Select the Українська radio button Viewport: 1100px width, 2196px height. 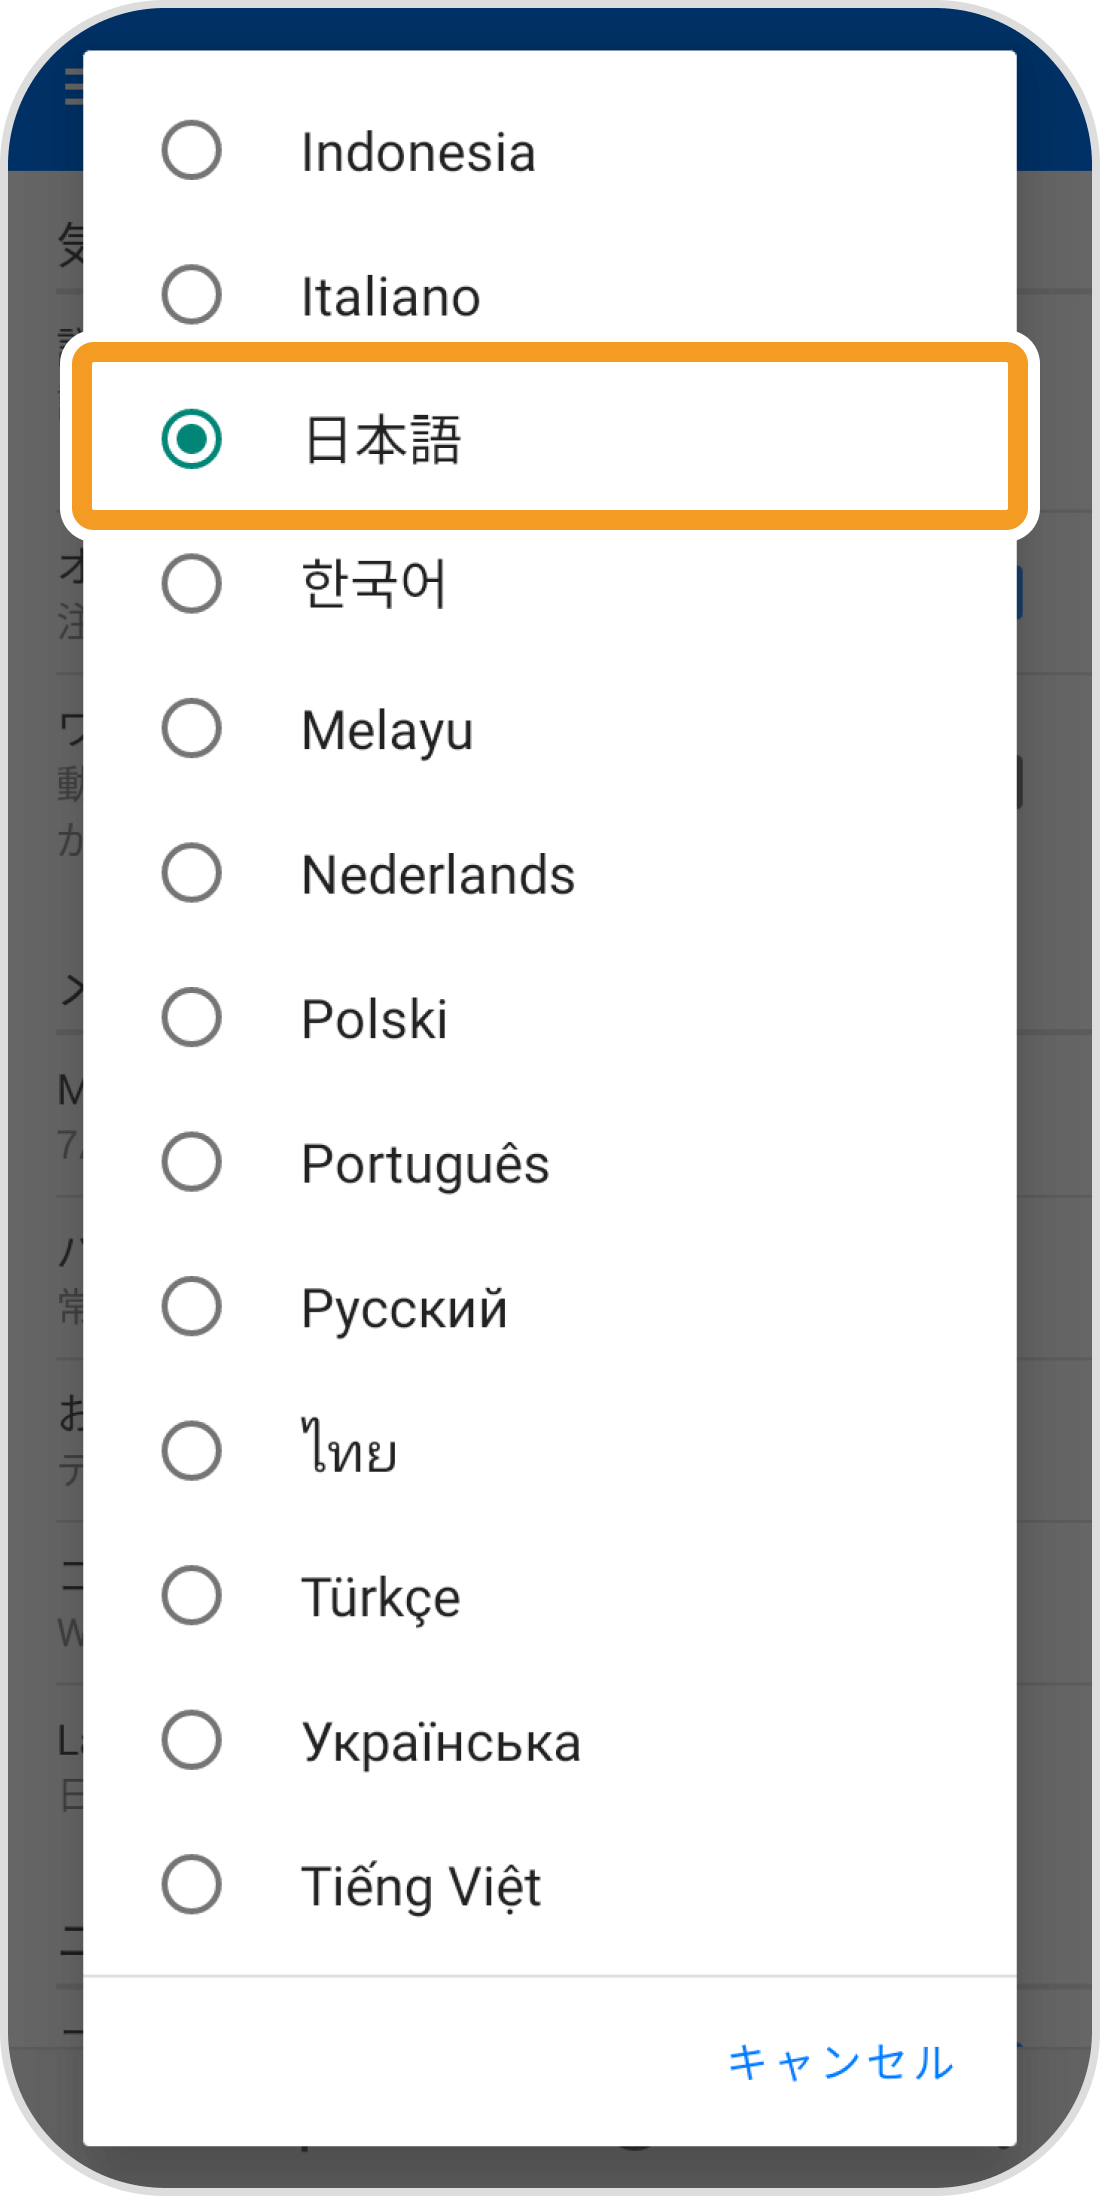tap(191, 1740)
